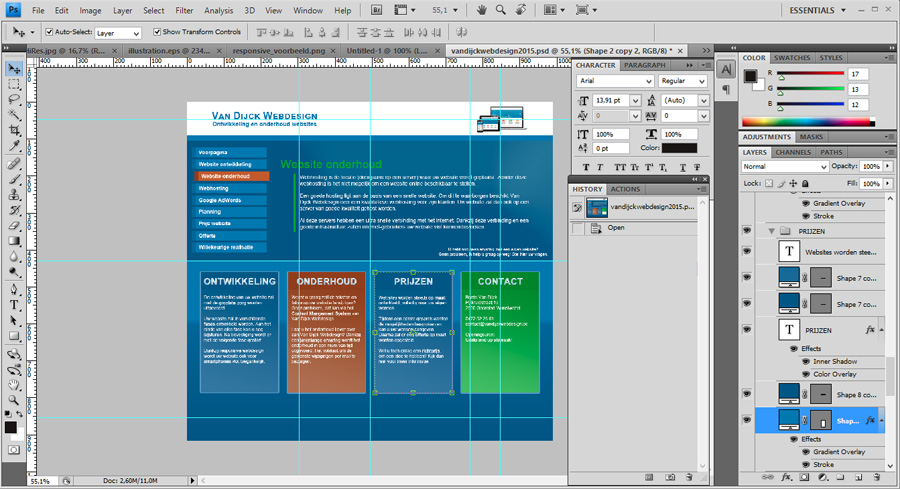Click the vandijckwebdesign2015 history snapshot thumbnail
The height and width of the screenshot is (489, 900).
pos(597,207)
